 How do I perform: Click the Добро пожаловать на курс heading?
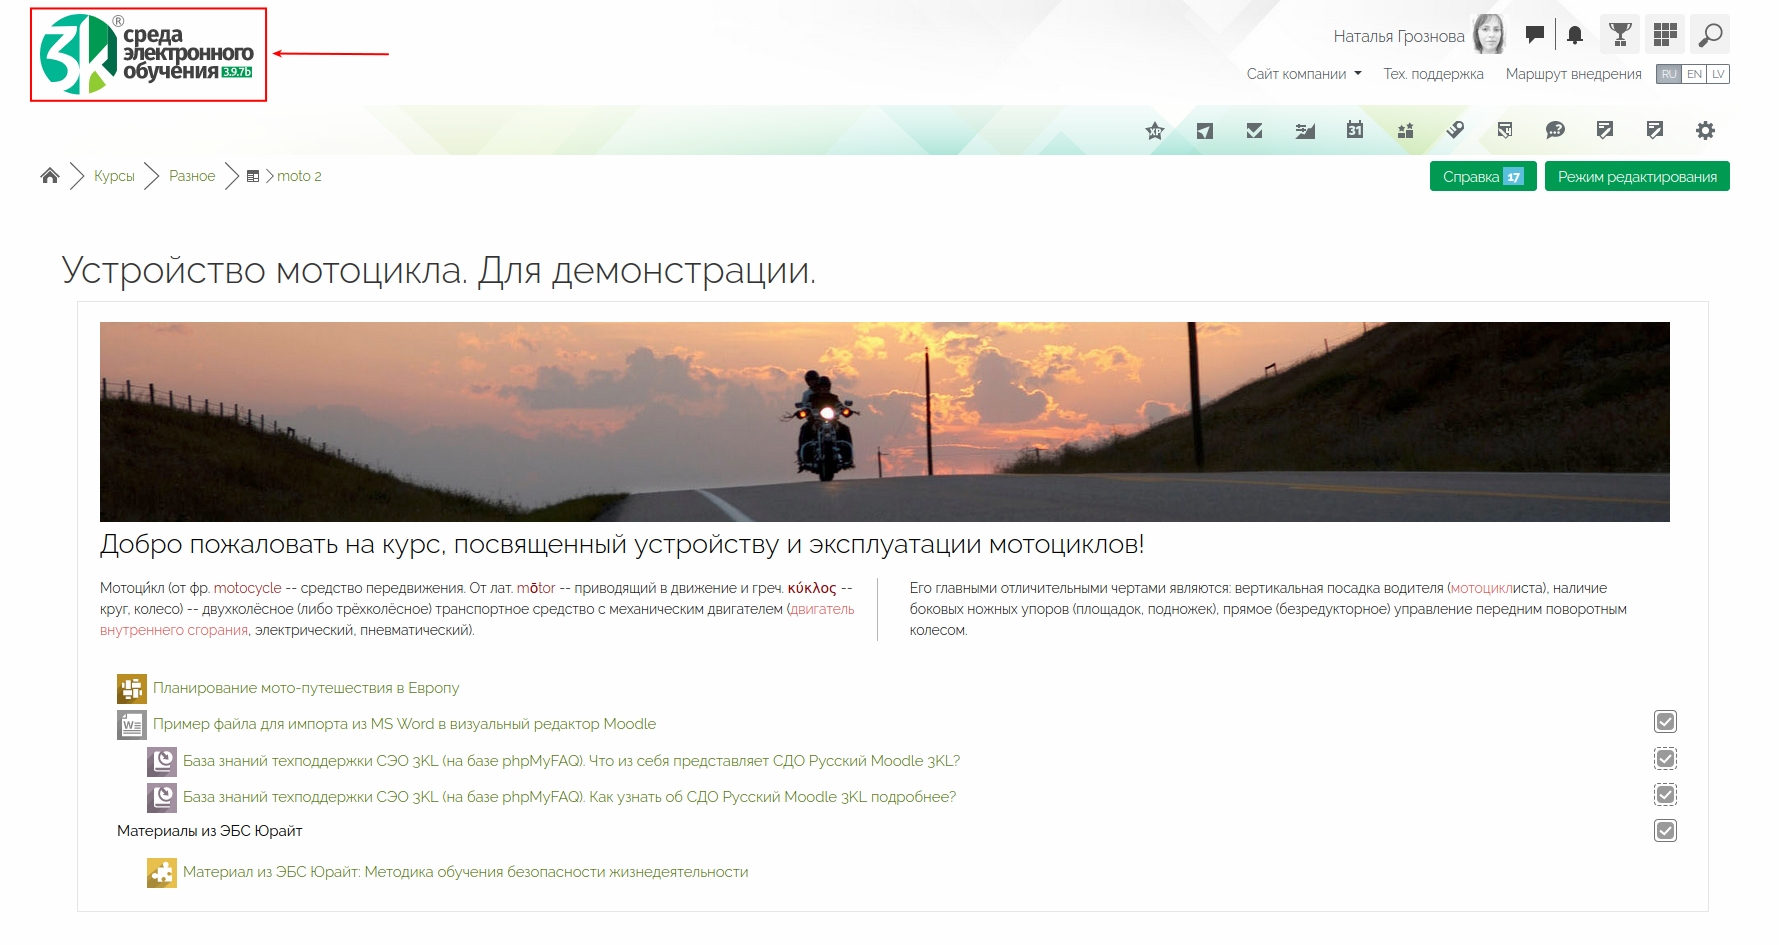tap(621, 544)
